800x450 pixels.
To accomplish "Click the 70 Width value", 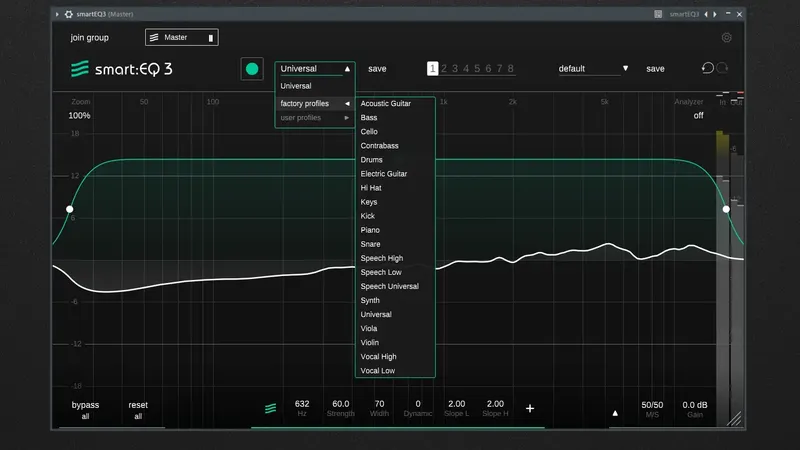I will 379,404.
